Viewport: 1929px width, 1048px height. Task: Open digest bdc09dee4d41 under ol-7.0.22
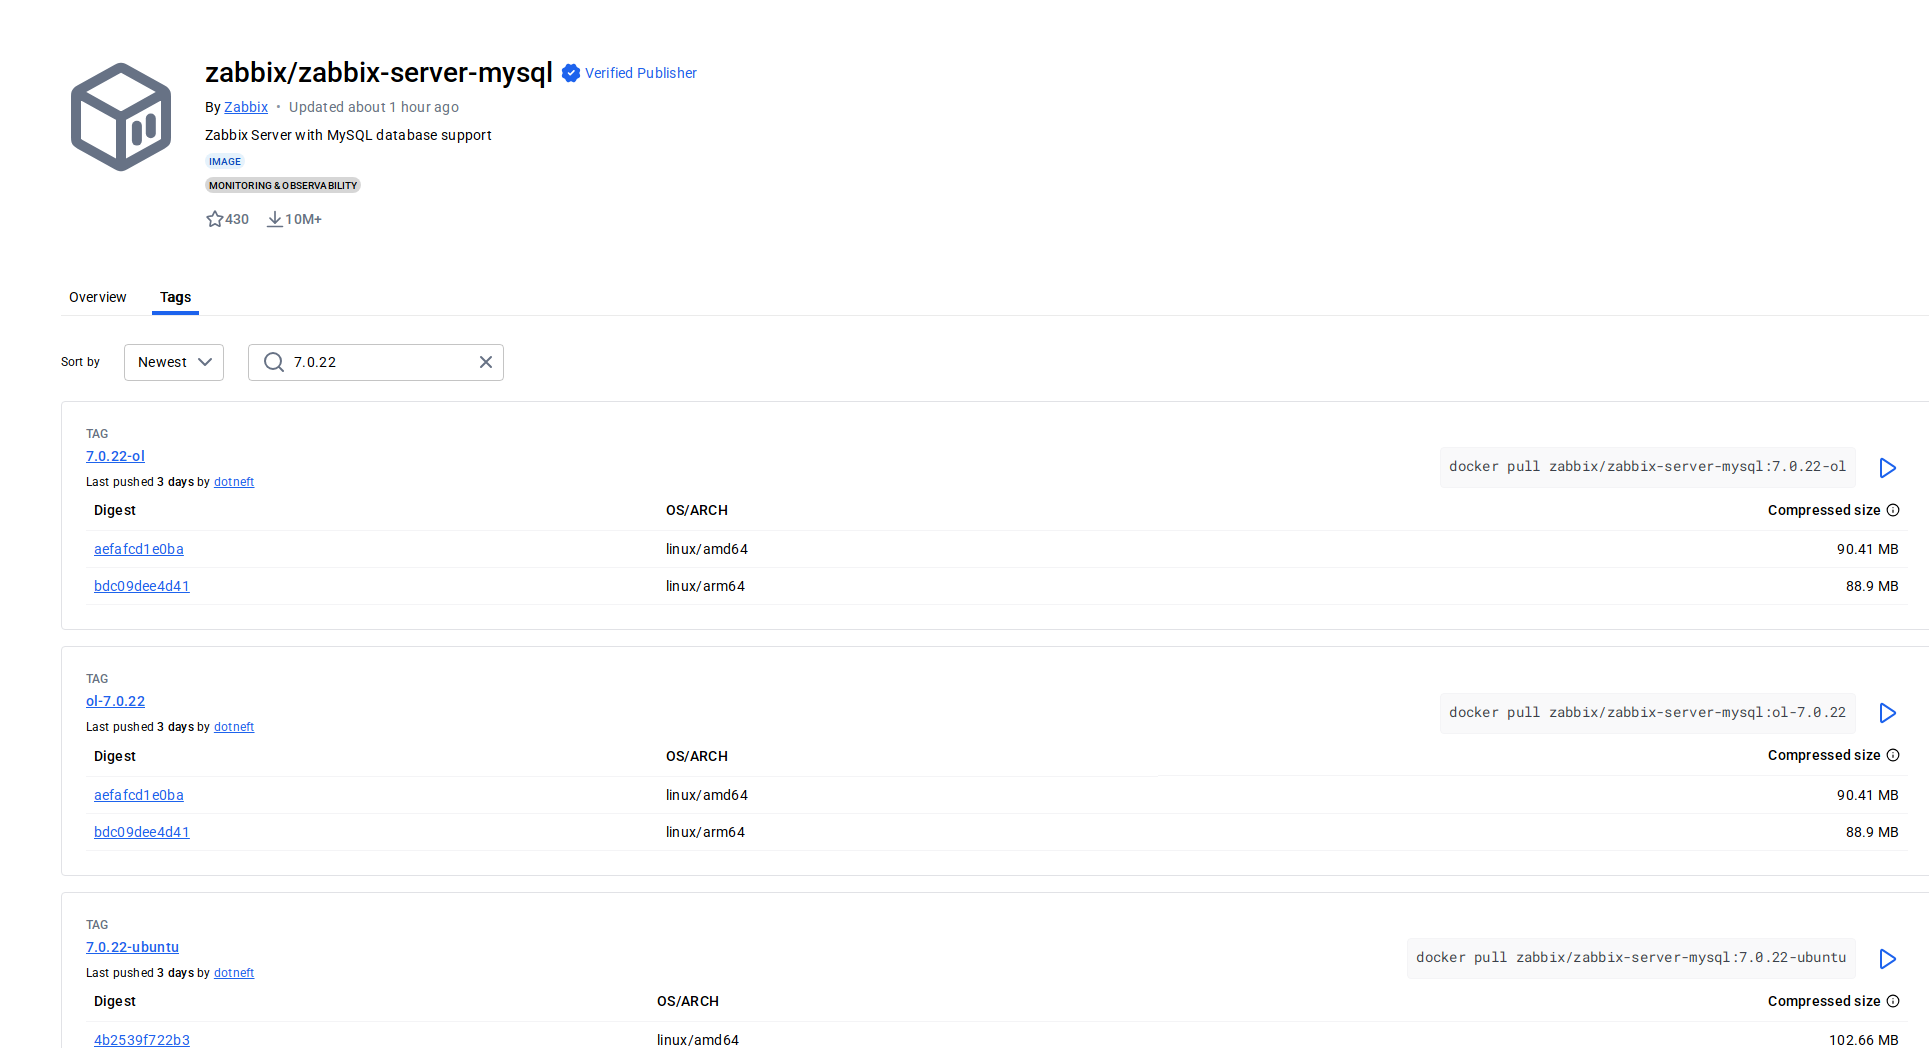coord(142,832)
